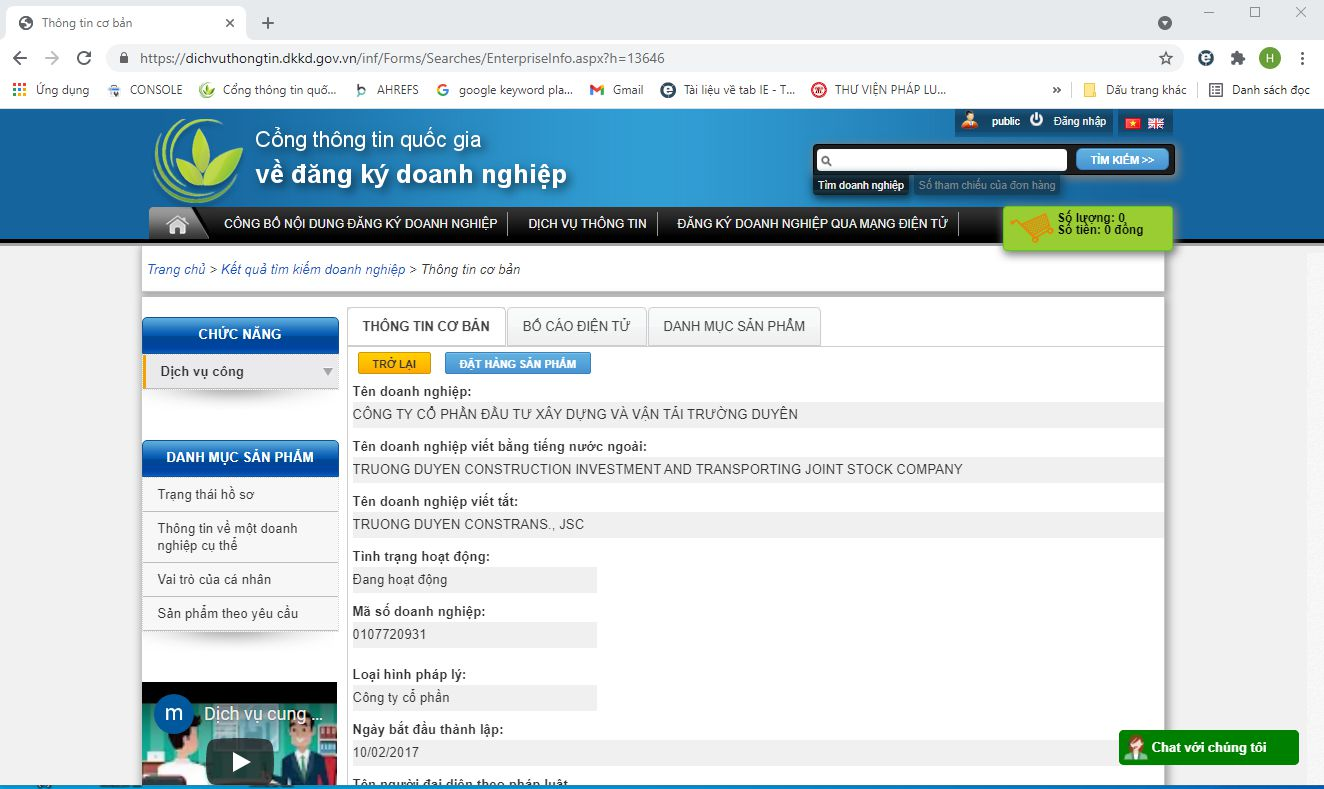This screenshot has height=789, width=1324.
Task: Open the shopping cart icon
Action: (x=1030, y=228)
